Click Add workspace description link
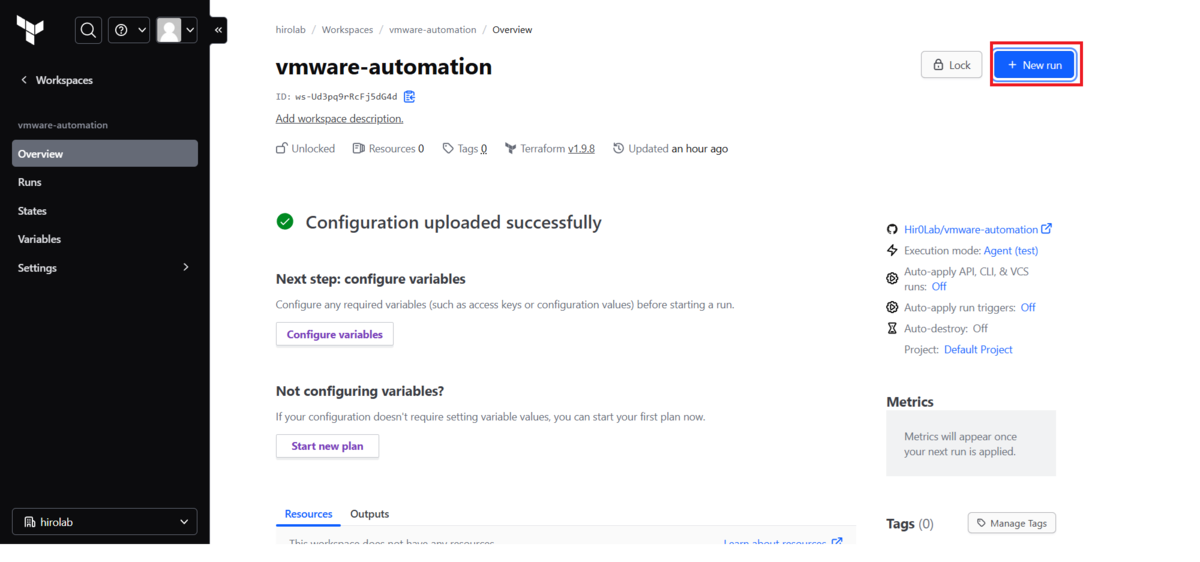This screenshot has width=1200, height=562. click(x=340, y=118)
